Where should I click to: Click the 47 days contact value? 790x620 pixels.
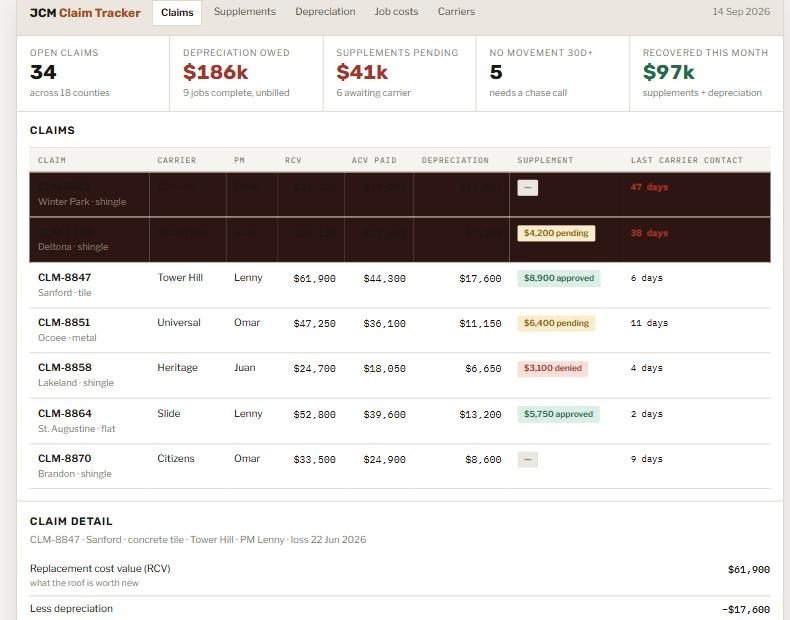point(649,187)
